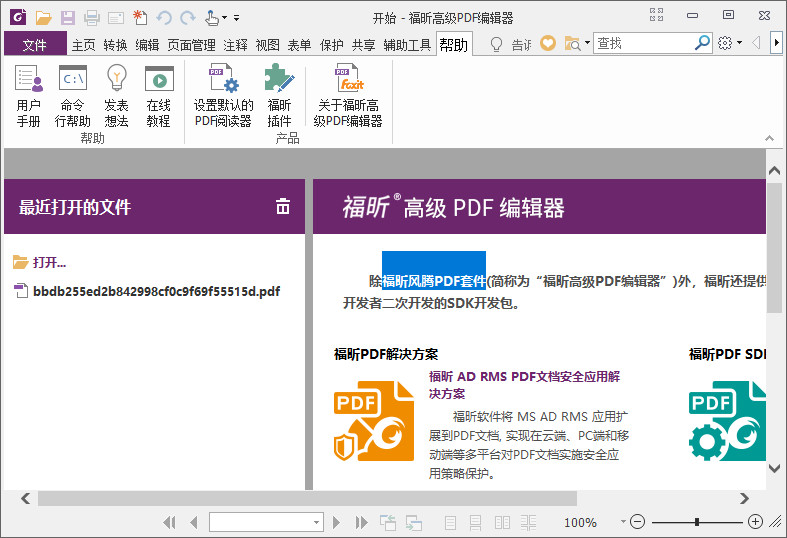Click the 告诉 tell me box with lightbulb

click(511, 44)
